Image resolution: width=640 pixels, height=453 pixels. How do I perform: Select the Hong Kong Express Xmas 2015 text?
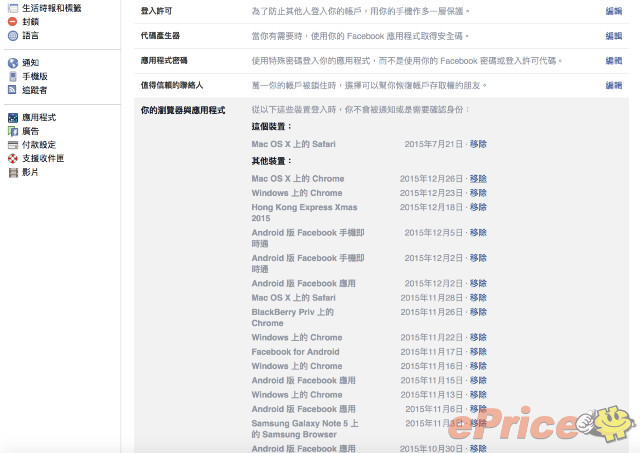coord(304,213)
